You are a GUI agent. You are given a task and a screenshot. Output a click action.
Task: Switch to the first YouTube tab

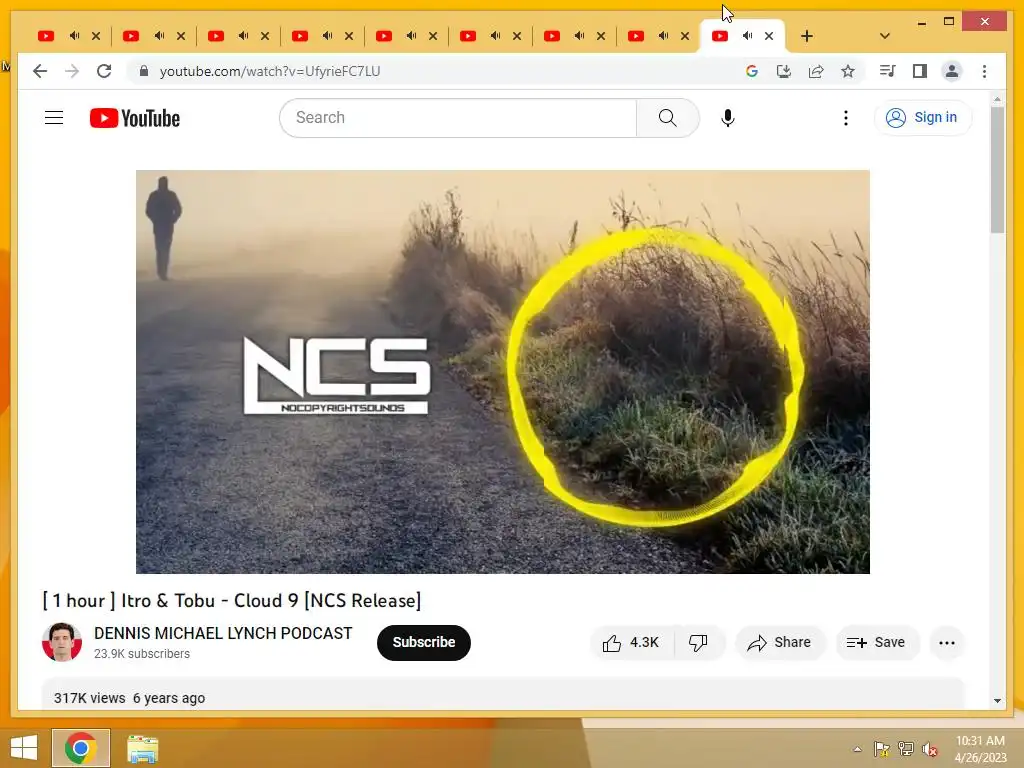pos(46,36)
